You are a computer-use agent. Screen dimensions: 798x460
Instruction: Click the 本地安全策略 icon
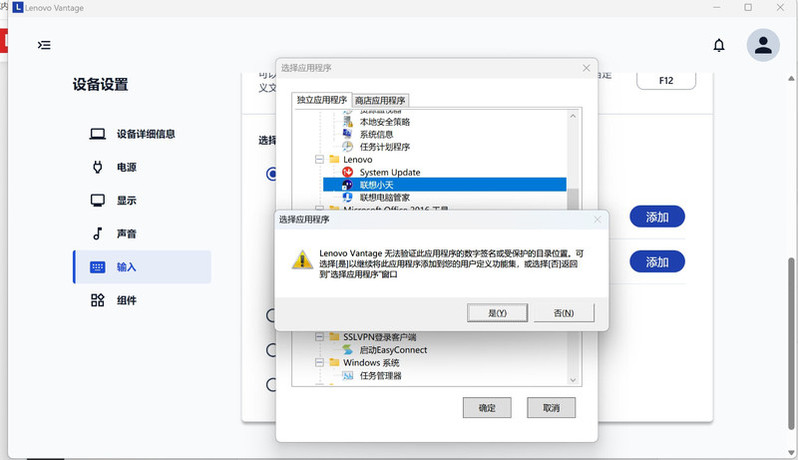[x=348, y=122]
